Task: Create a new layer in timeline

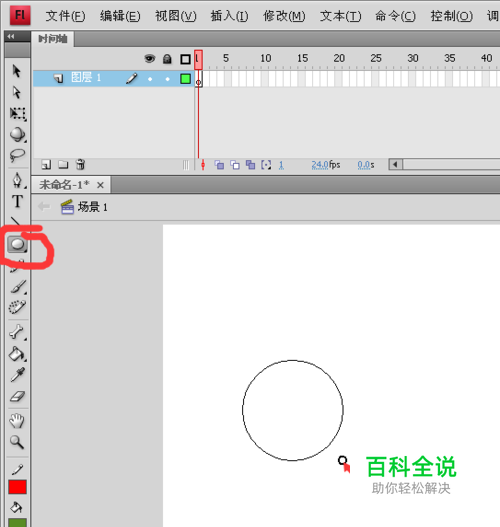Action: tap(46, 165)
